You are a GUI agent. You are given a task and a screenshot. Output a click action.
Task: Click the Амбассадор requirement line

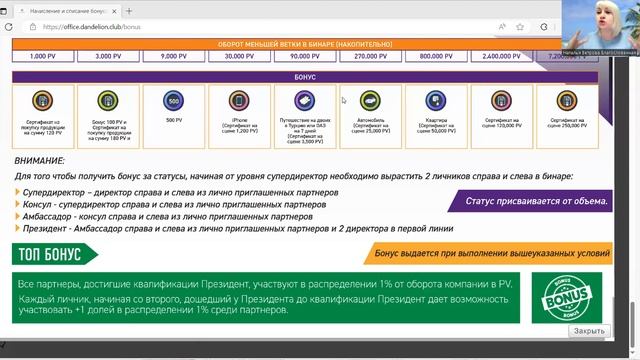tap(167, 216)
